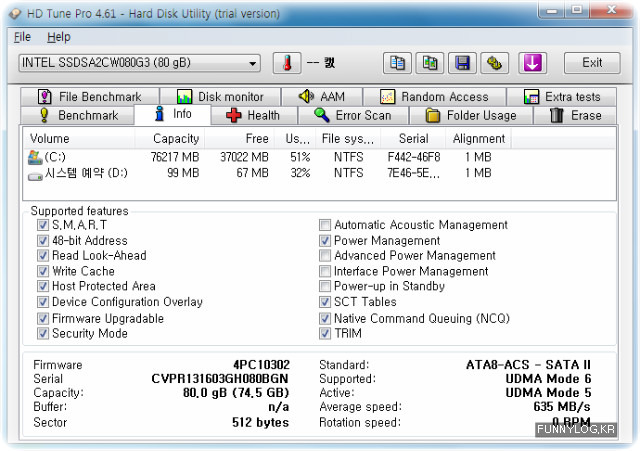This screenshot has height=451, width=640.
Task: Click the UDMA Mode 6 supported value
Action: point(548,379)
